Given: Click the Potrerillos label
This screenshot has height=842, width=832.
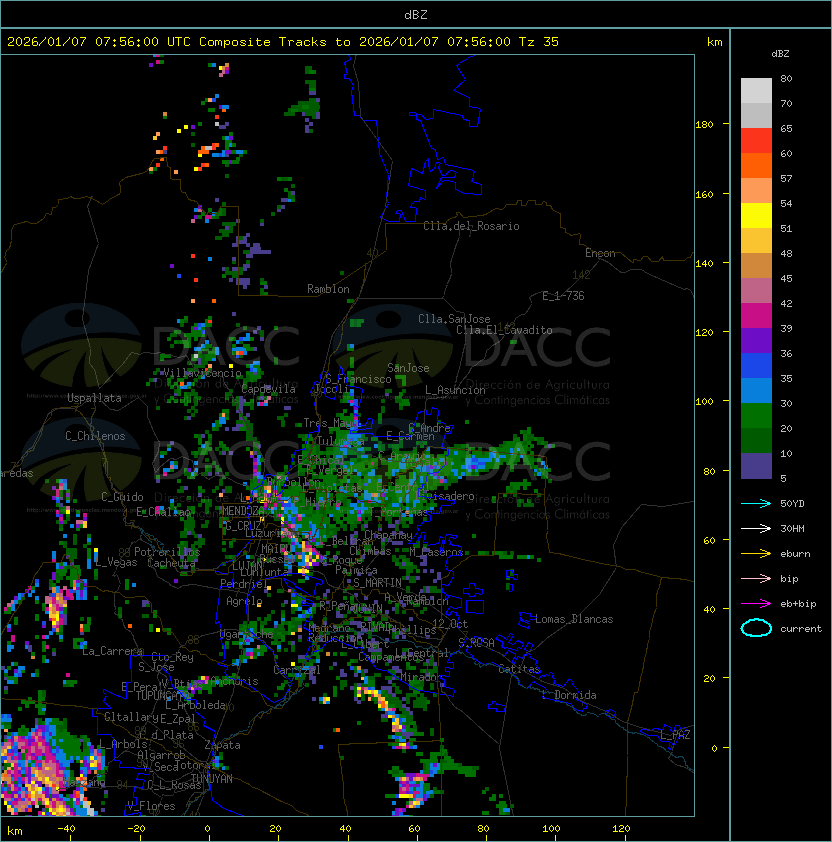Looking at the screenshot, I should pyautogui.click(x=167, y=552).
